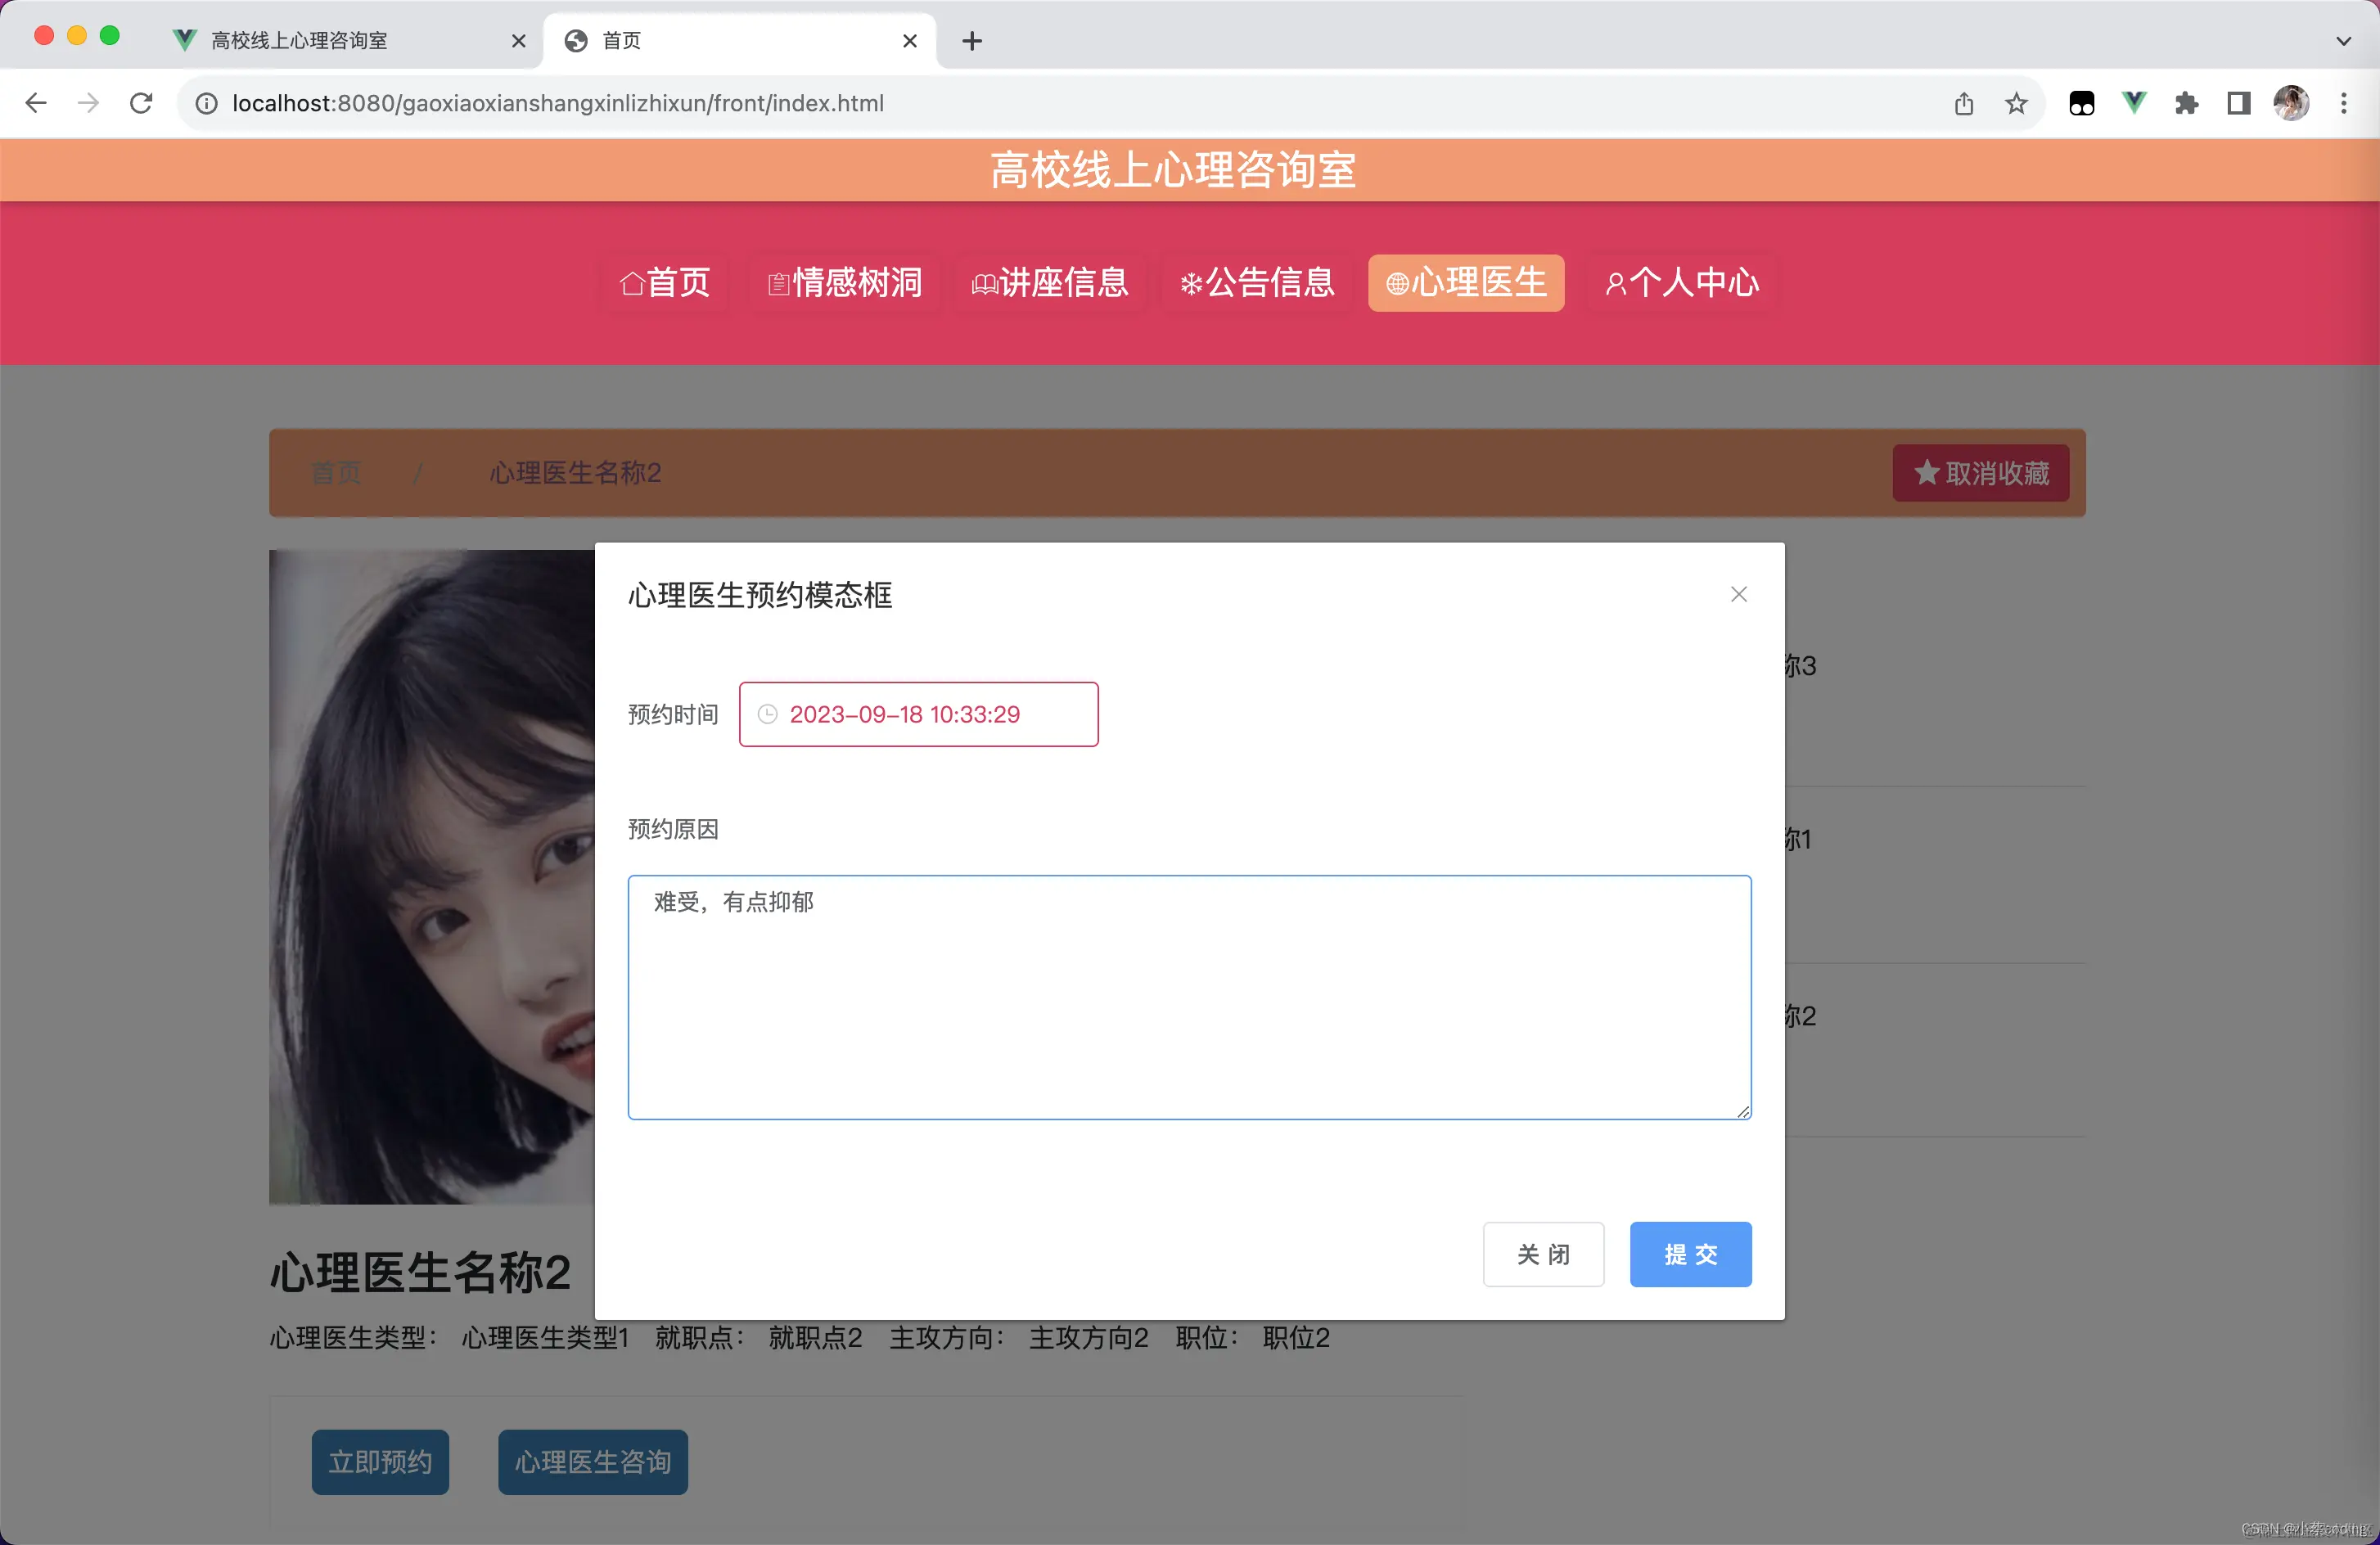Click the clock icon in 预约时间 field
Viewport: 2380px width, 1545px height.
(767, 714)
